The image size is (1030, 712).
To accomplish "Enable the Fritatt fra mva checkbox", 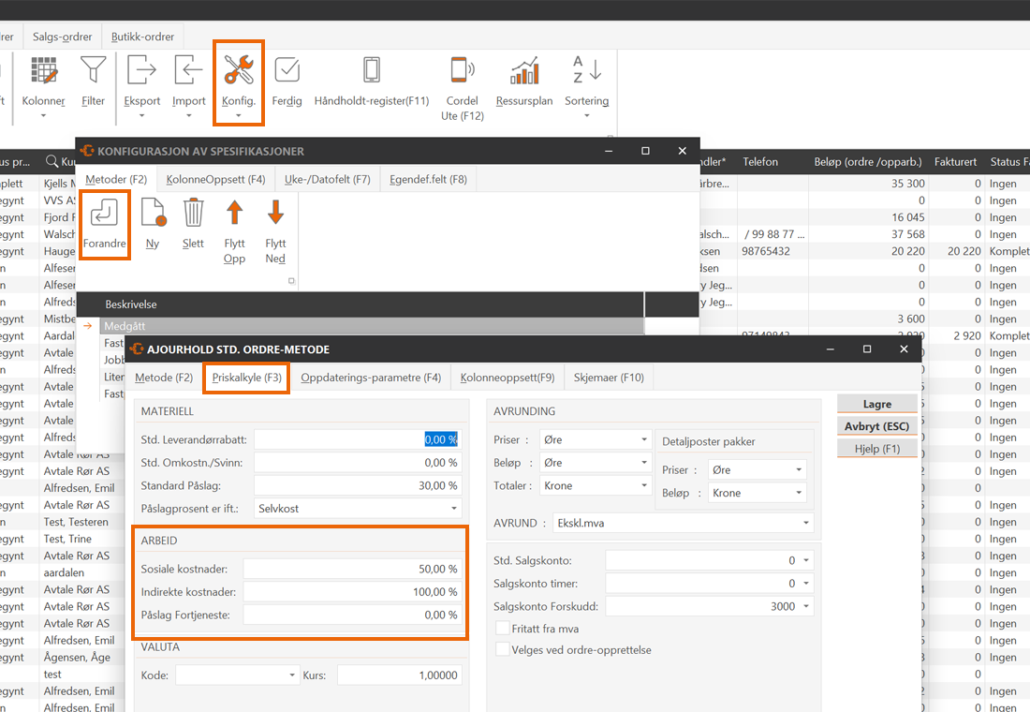I will click(x=503, y=629).
